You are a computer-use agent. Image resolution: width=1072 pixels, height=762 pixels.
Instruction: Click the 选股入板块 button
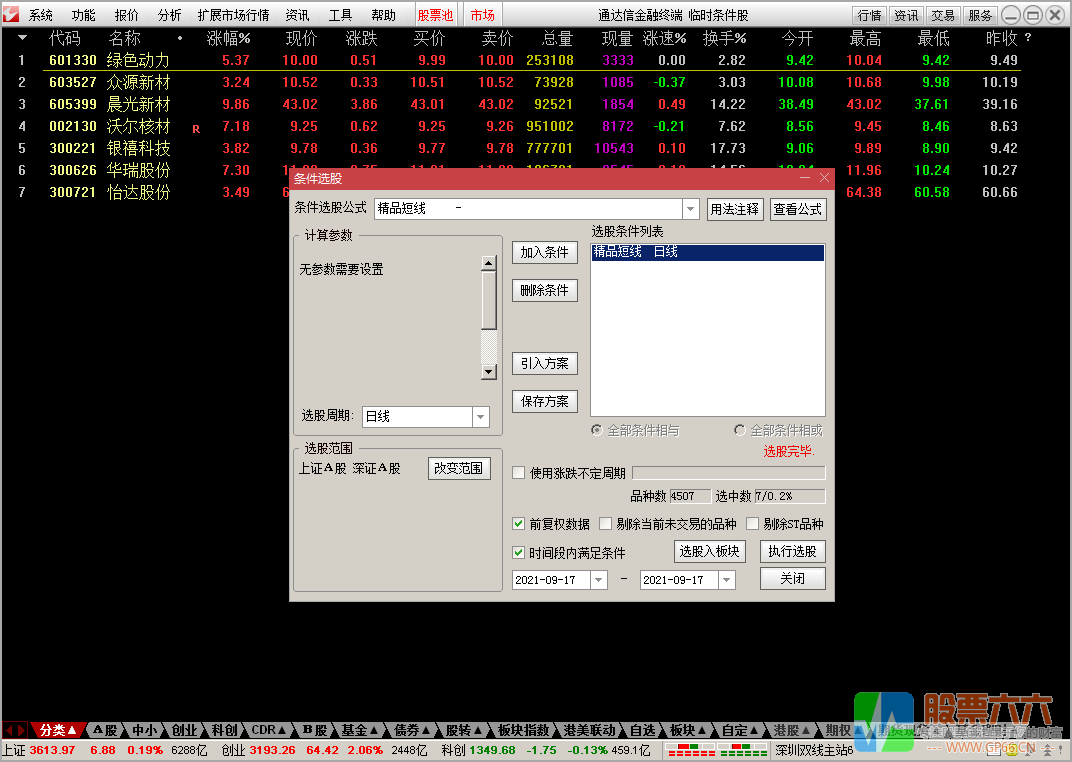coord(709,552)
